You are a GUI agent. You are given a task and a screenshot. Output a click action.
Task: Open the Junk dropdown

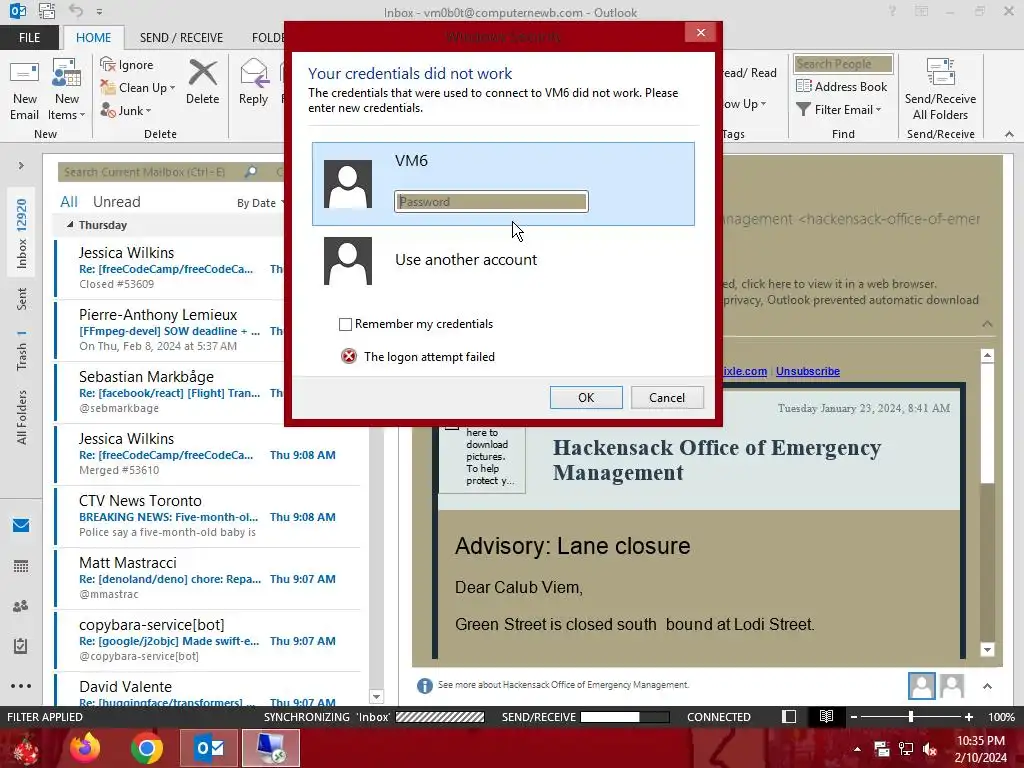click(x=126, y=110)
